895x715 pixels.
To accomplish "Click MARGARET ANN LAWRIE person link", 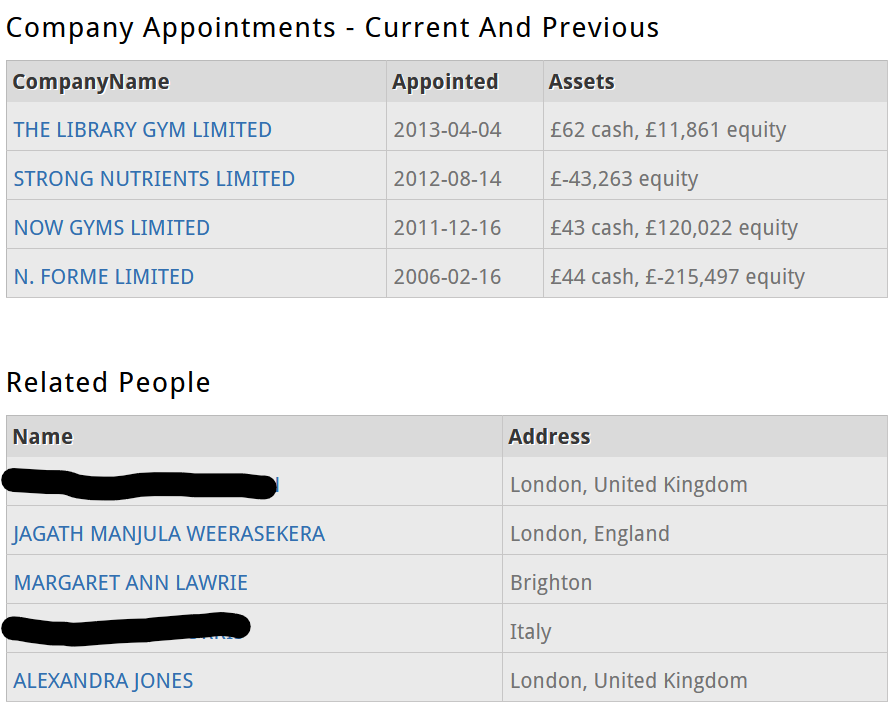I will [130, 583].
